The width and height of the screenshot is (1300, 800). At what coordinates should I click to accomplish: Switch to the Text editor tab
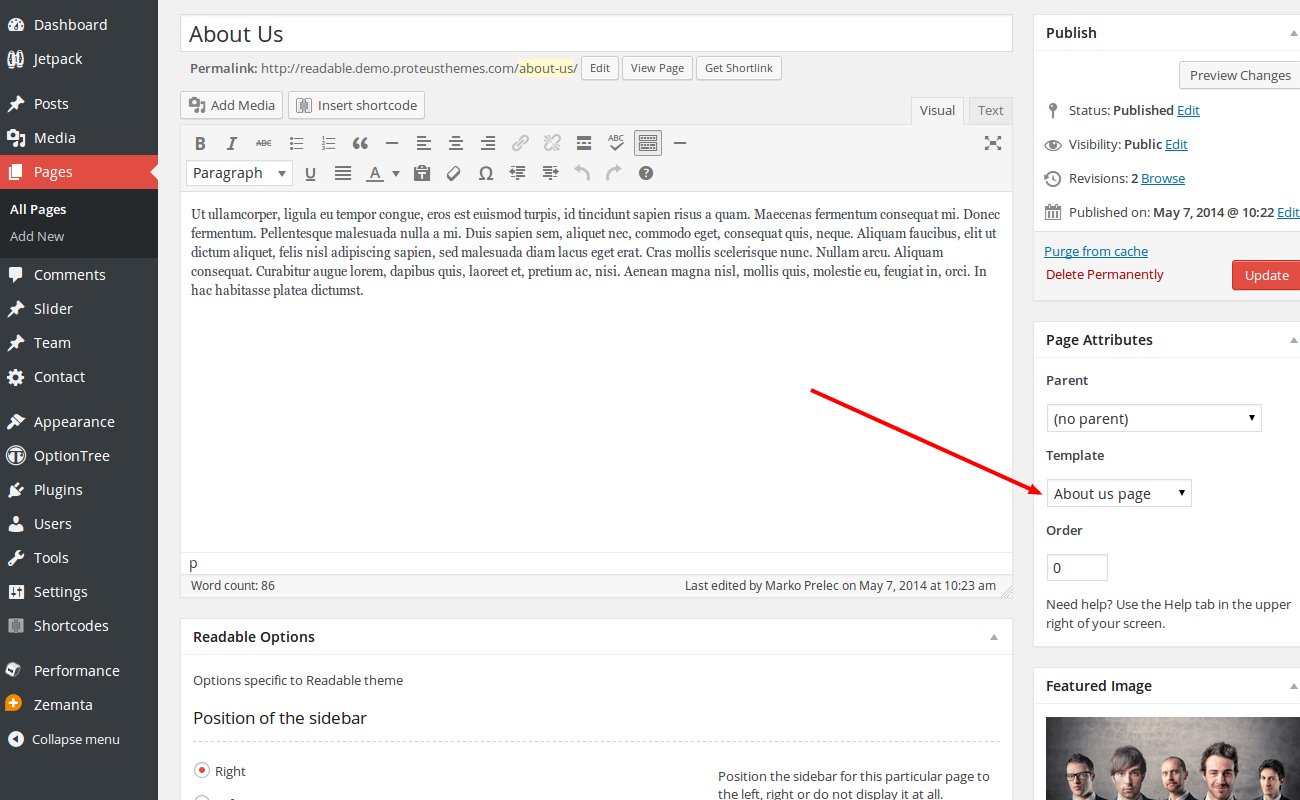991,111
